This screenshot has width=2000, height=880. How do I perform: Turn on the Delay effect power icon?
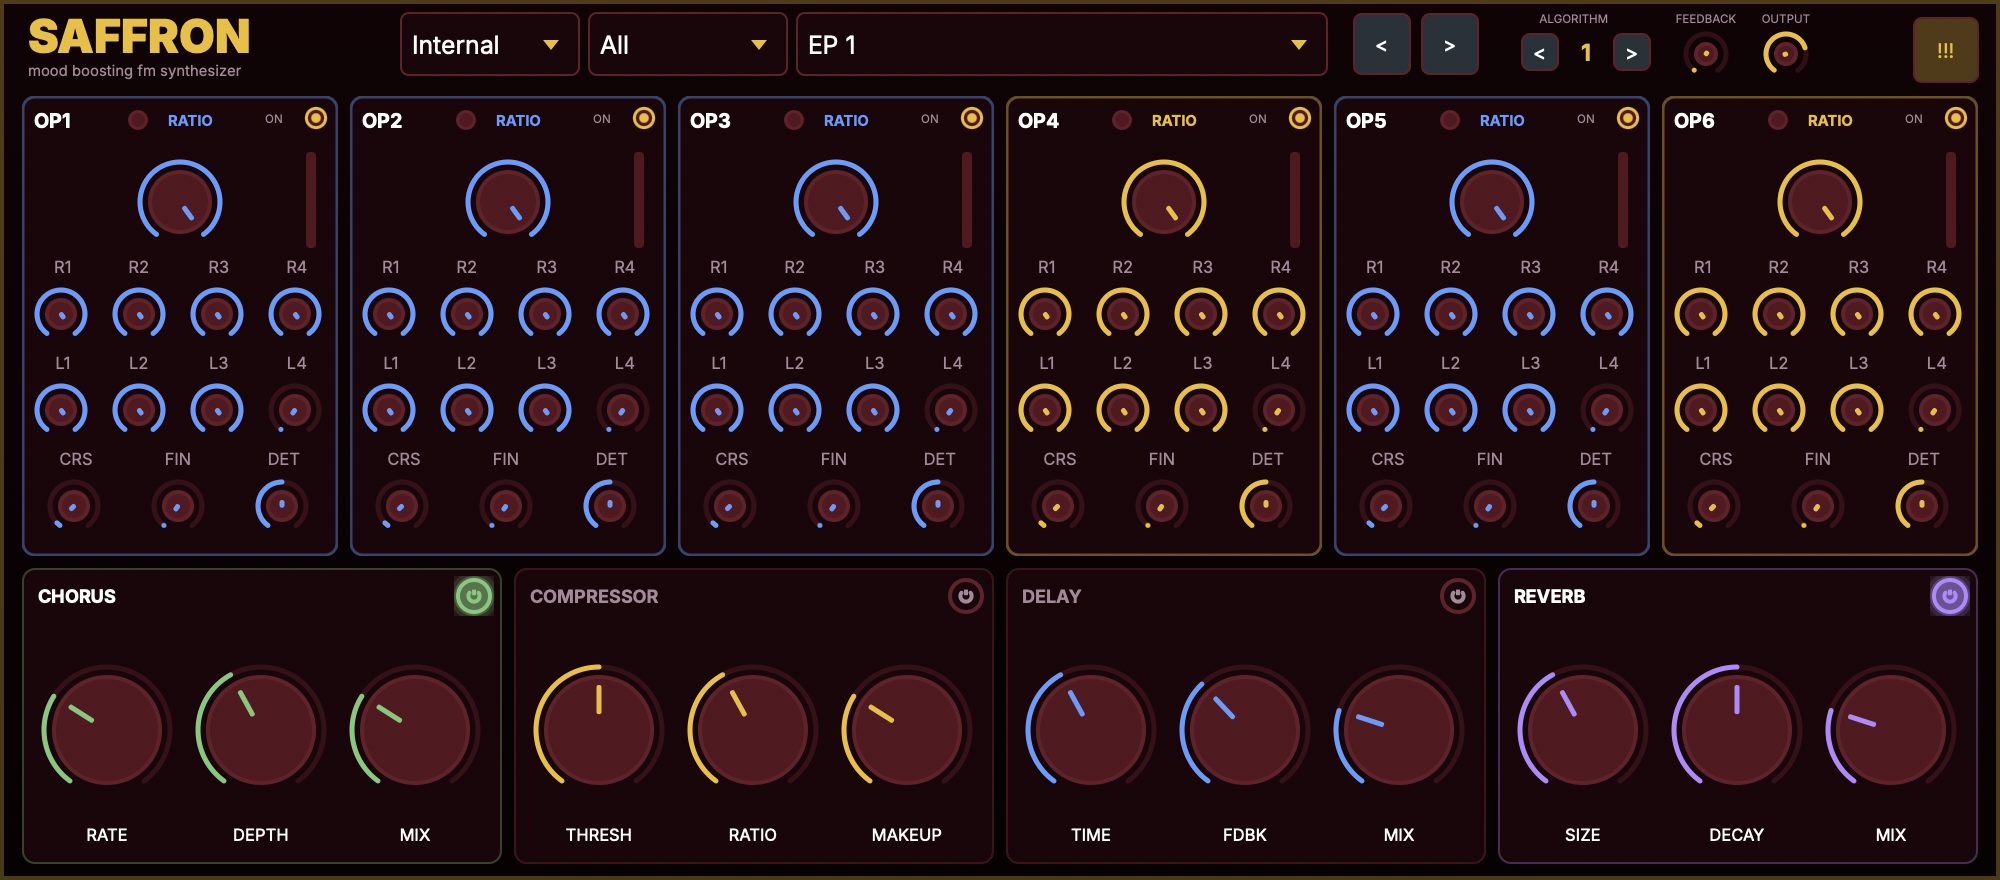point(1457,597)
